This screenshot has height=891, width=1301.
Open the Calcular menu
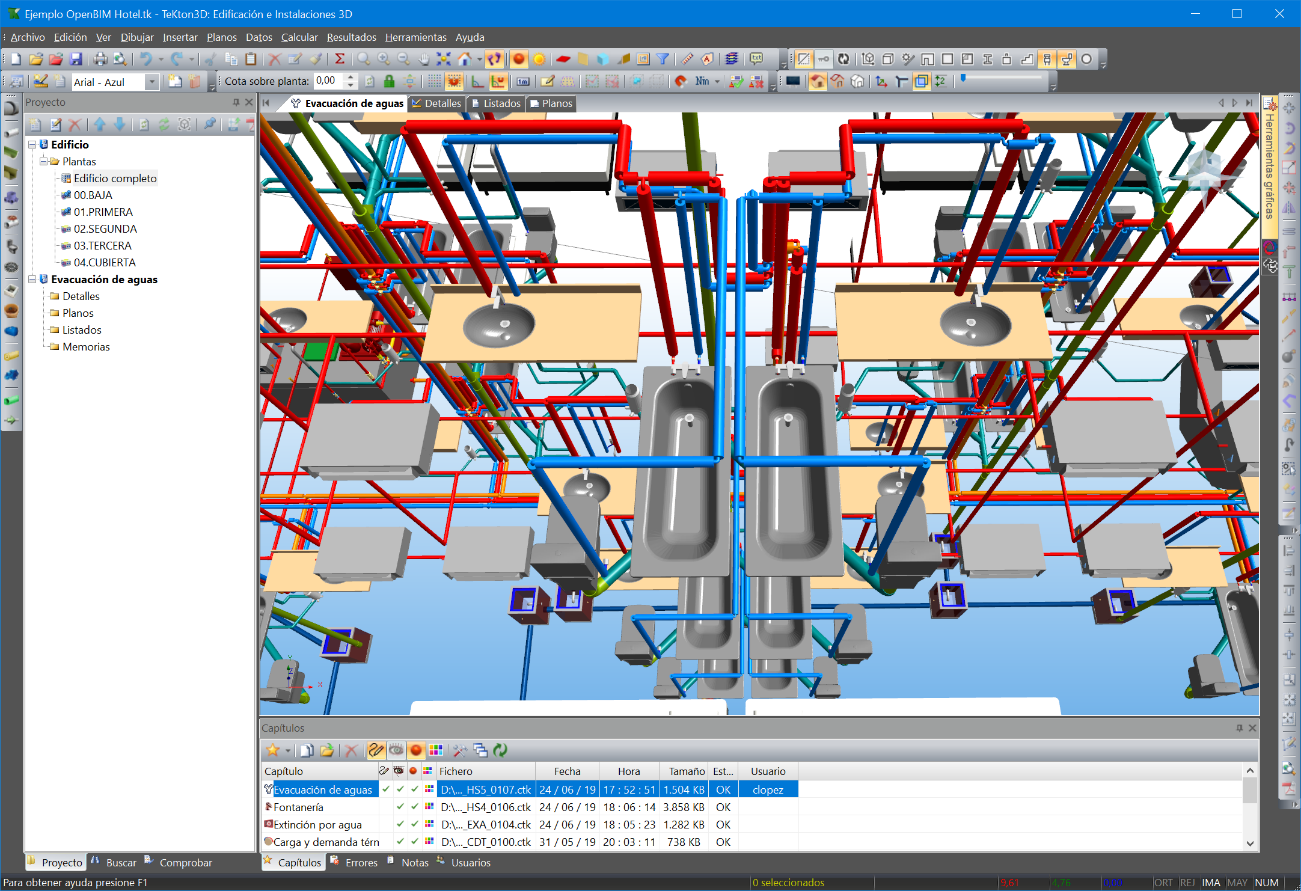click(299, 37)
